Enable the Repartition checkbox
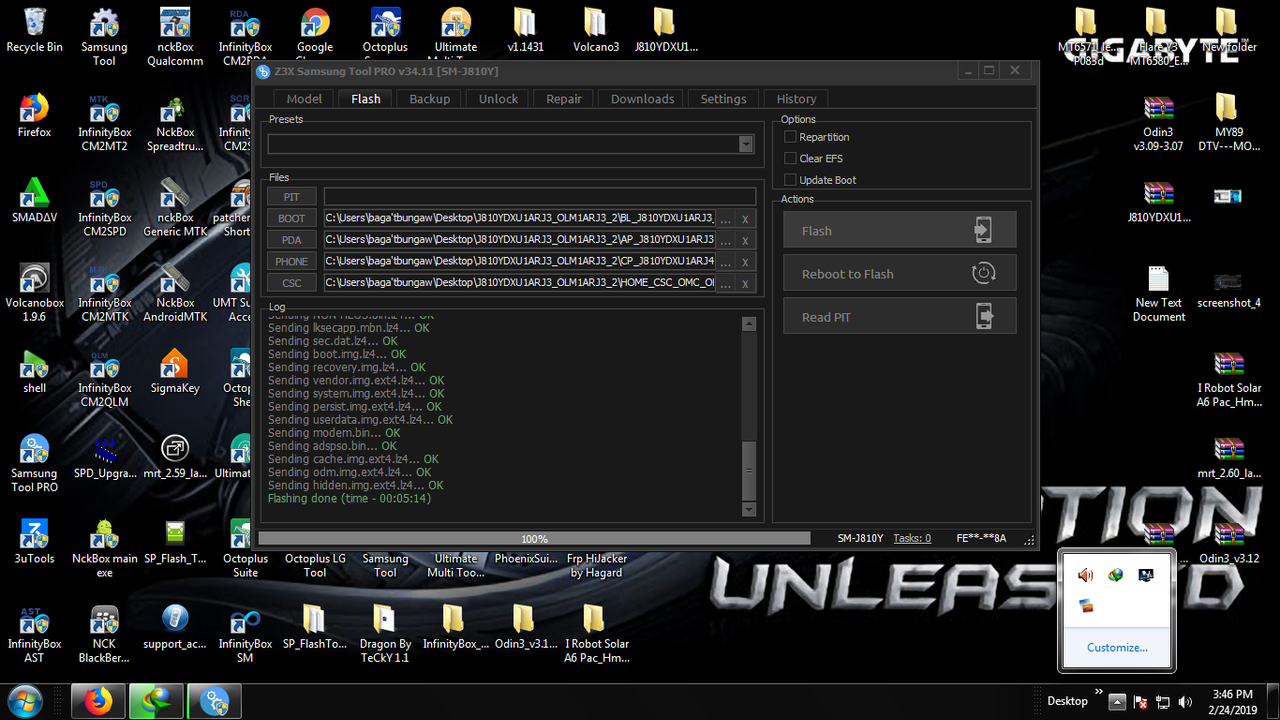 click(790, 137)
